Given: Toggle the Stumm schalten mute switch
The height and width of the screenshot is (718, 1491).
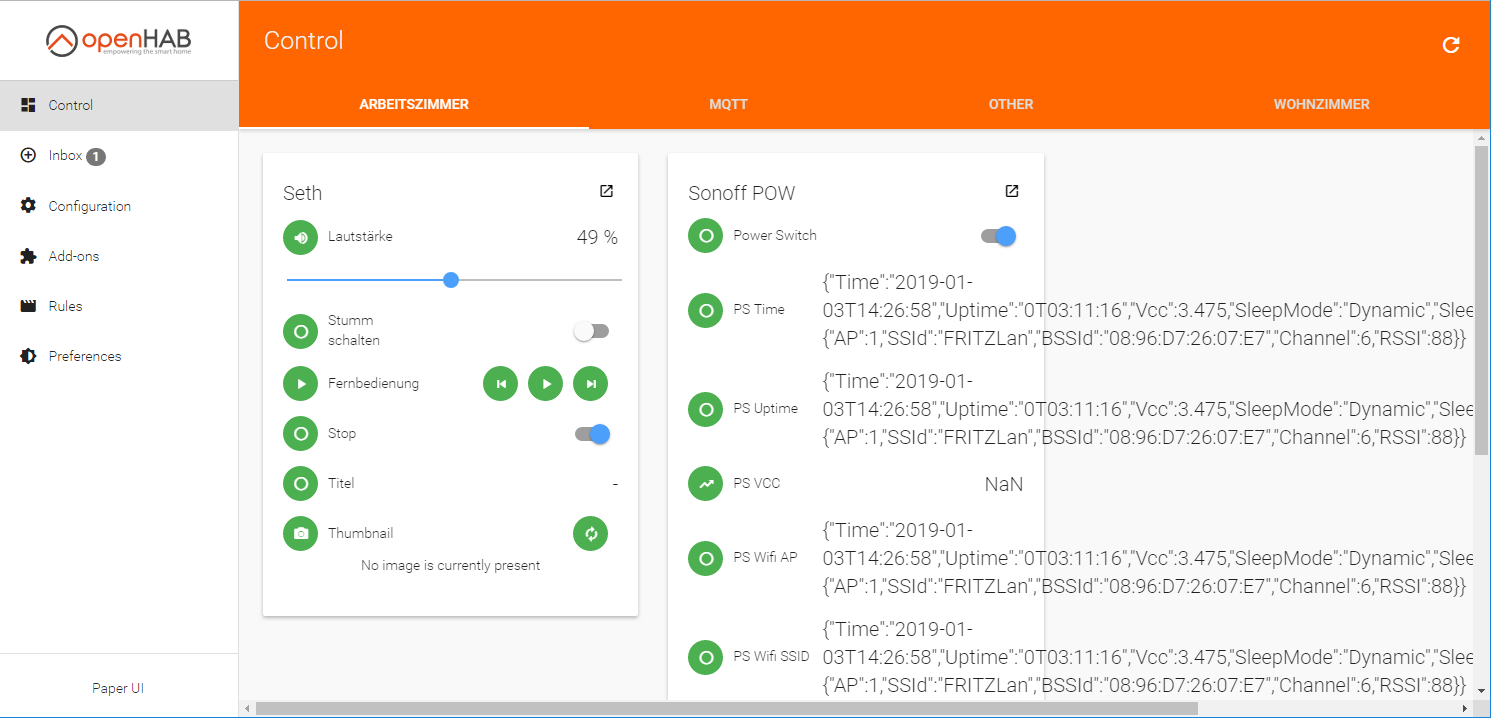Looking at the screenshot, I should (x=591, y=331).
